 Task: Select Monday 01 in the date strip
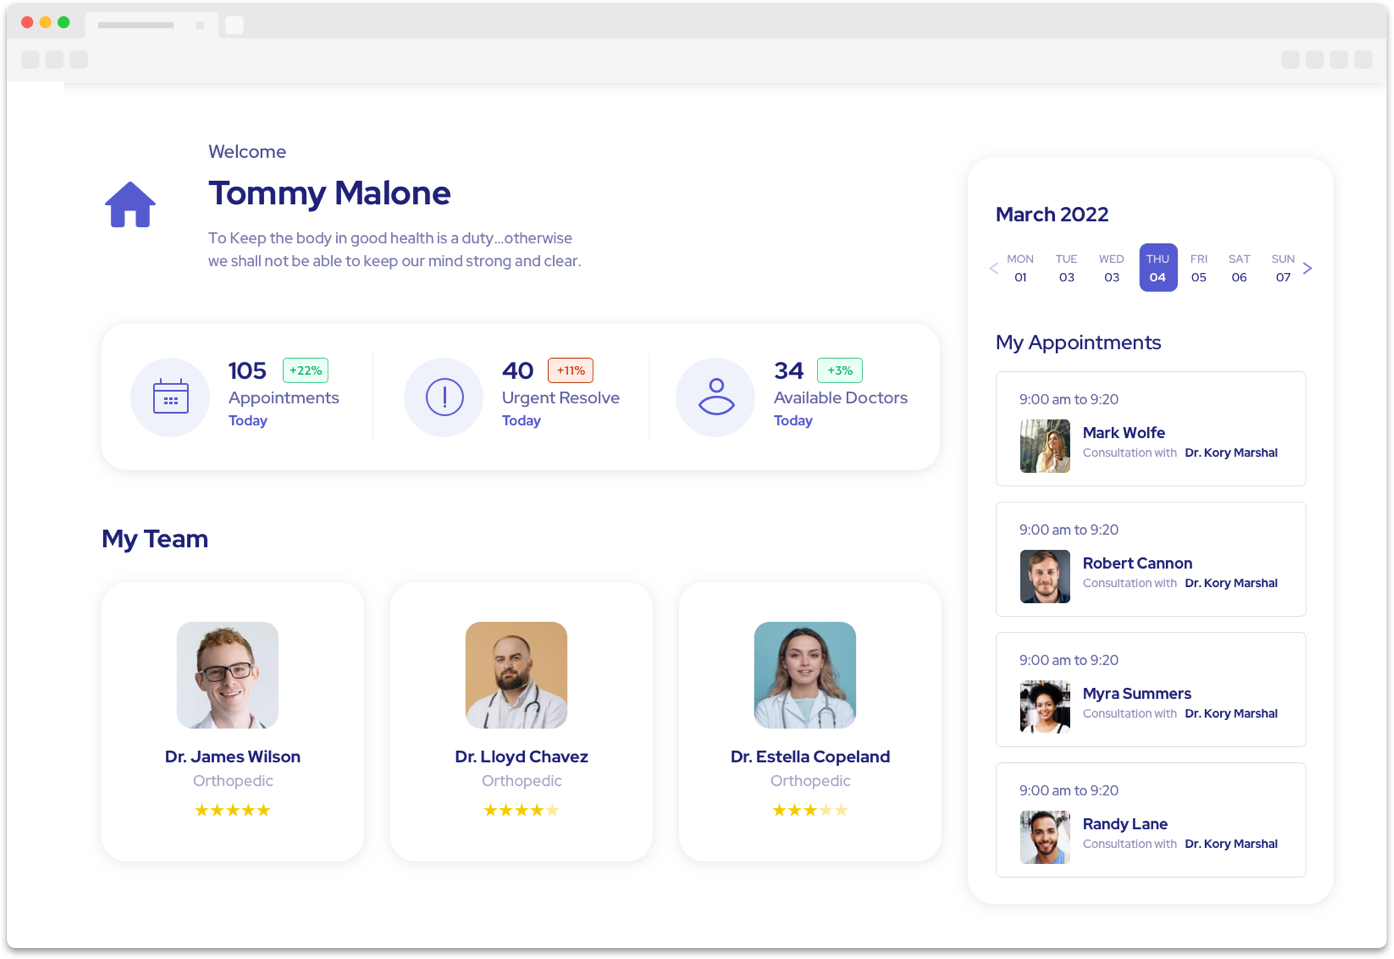pos(1020,268)
